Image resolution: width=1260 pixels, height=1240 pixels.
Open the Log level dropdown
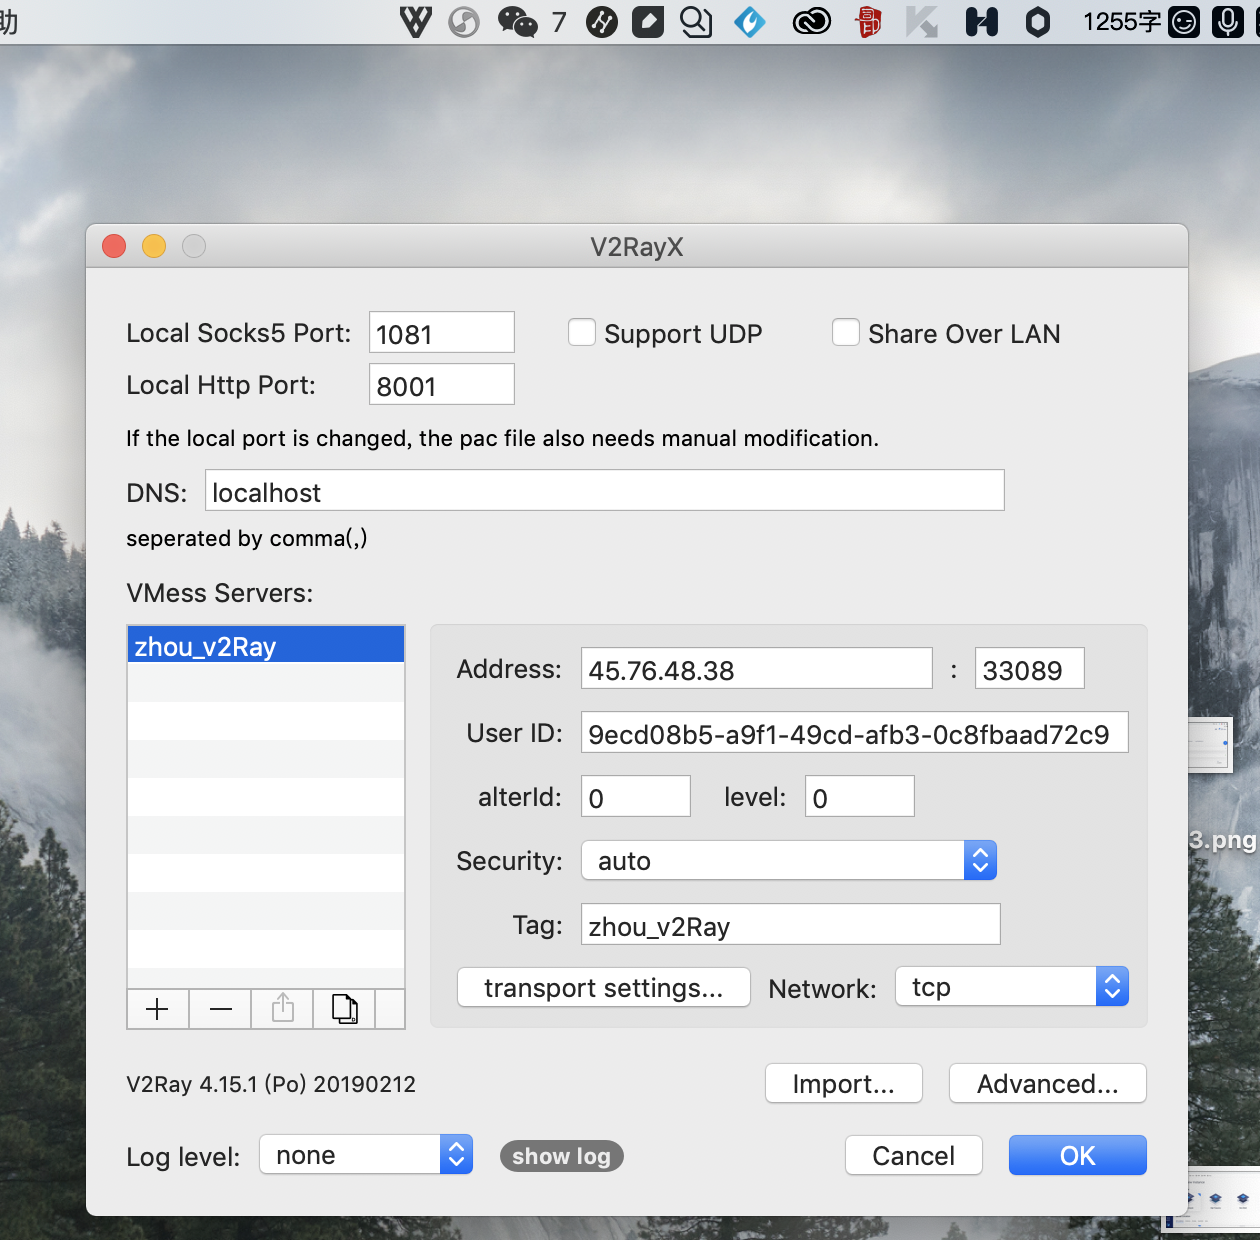click(x=366, y=1155)
